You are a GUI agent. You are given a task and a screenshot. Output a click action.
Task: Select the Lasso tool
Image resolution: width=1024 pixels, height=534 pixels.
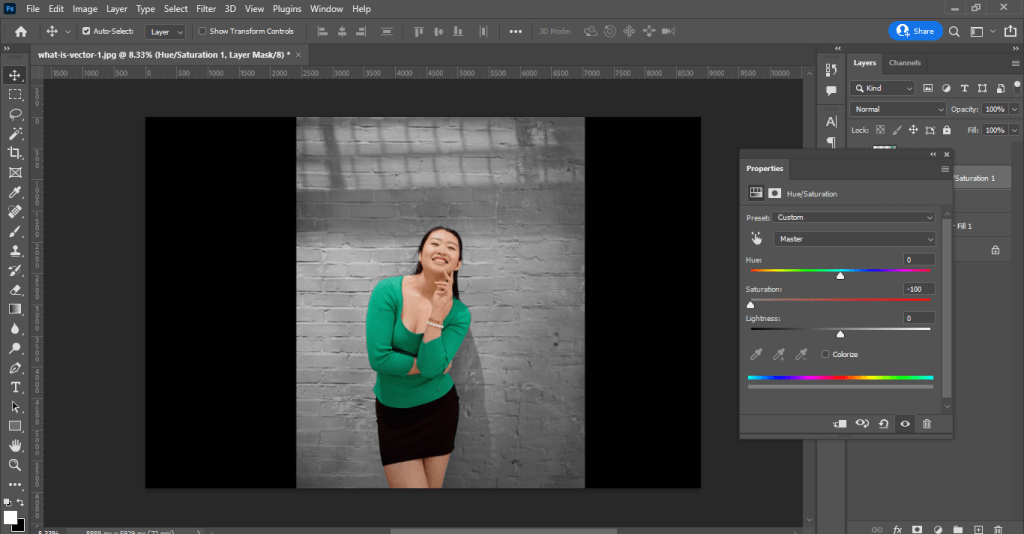(15, 114)
